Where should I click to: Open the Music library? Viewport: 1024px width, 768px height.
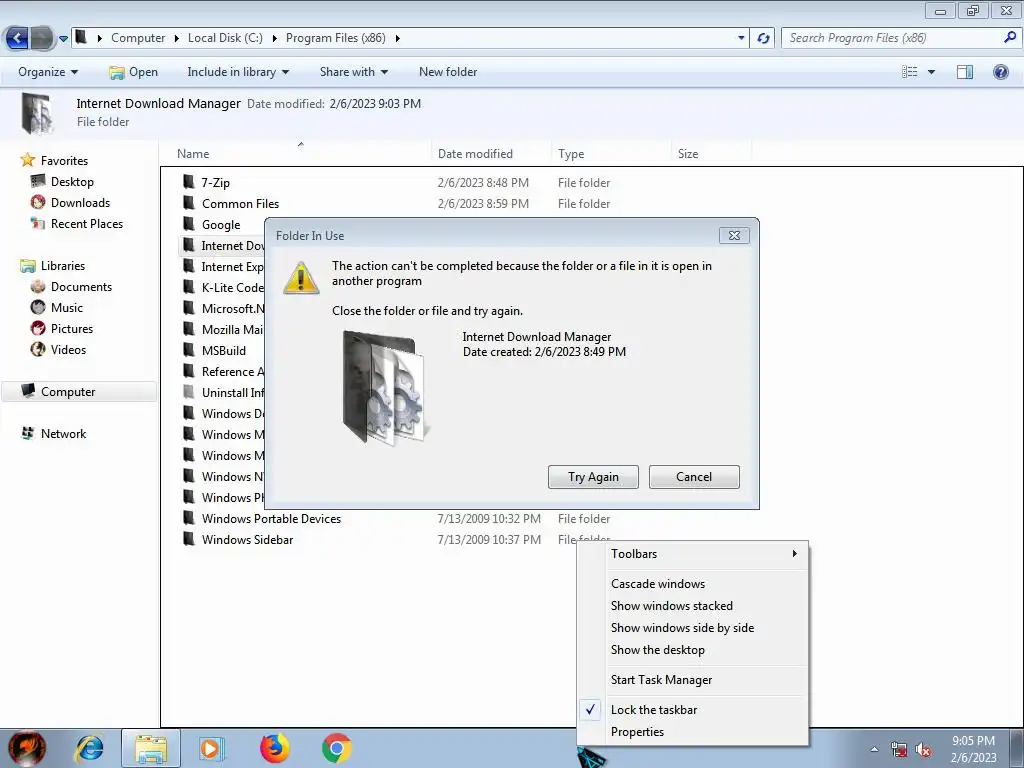click(x=67, y=308)
